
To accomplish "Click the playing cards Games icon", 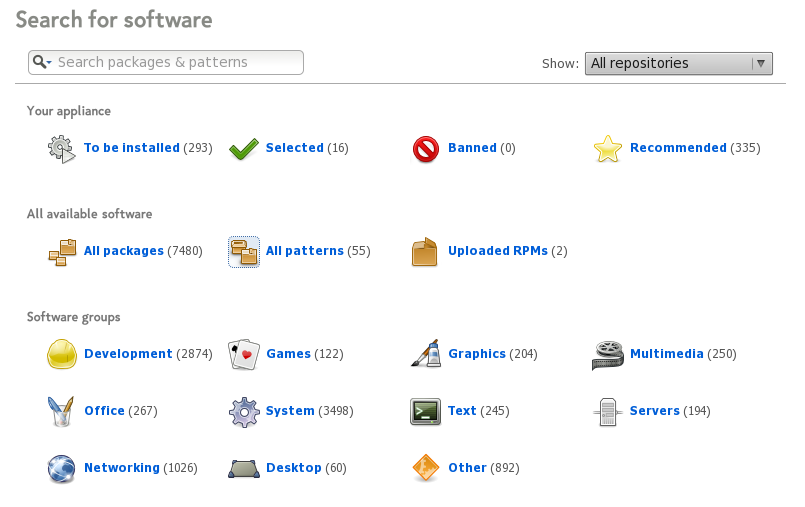I will [244, 354].
